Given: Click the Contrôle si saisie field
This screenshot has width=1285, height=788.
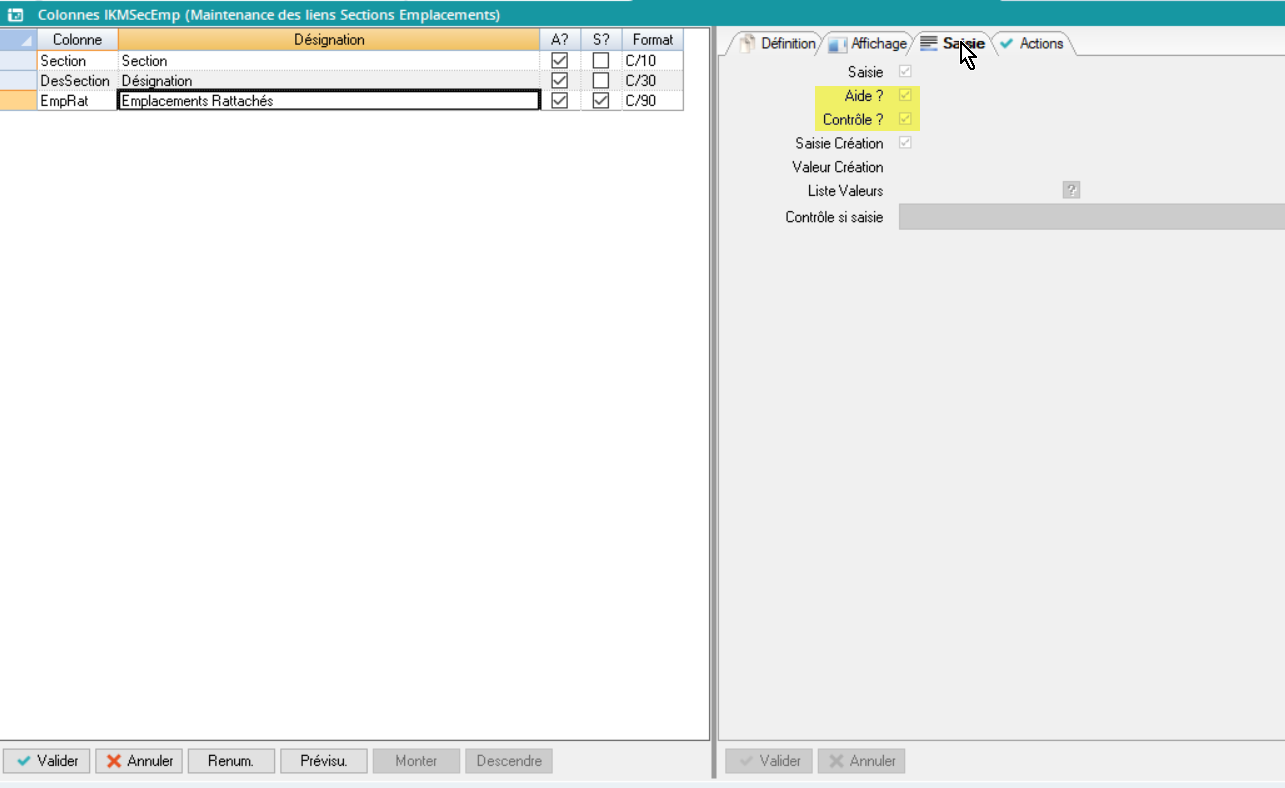Looking at the screenshot, I should [x=1090, y=217].
